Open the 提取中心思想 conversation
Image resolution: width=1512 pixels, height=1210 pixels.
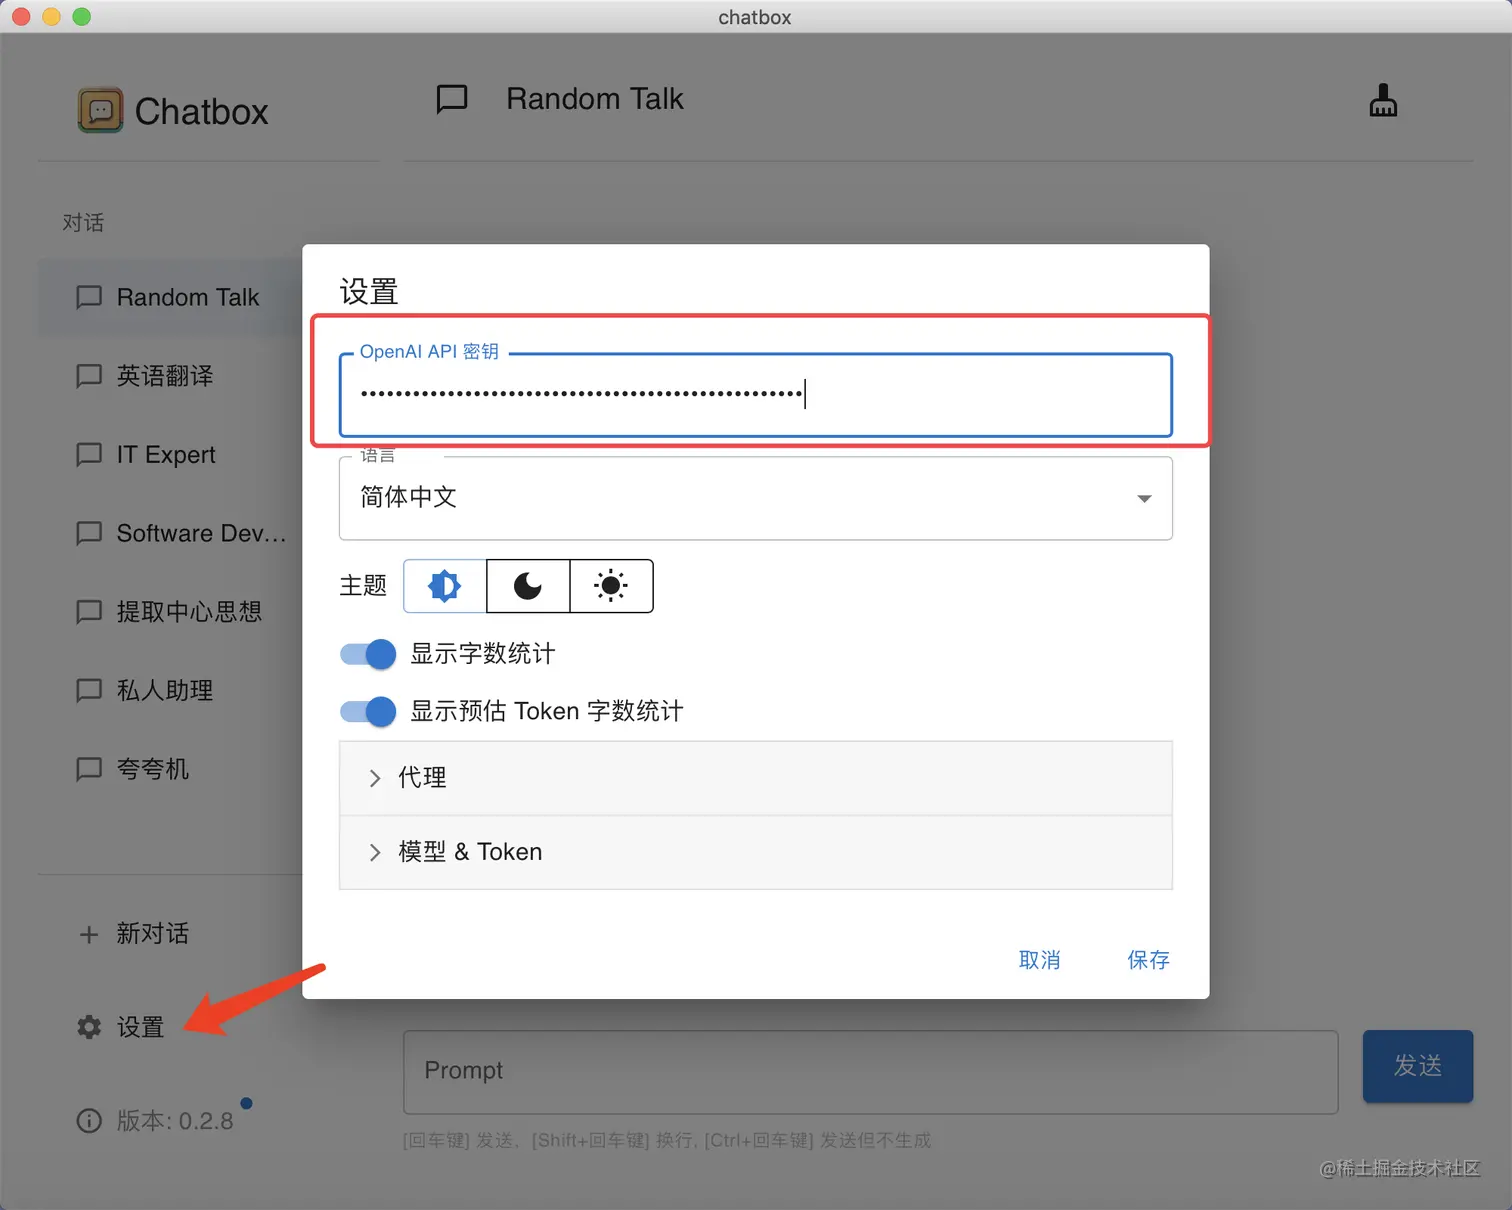(170, 611)
